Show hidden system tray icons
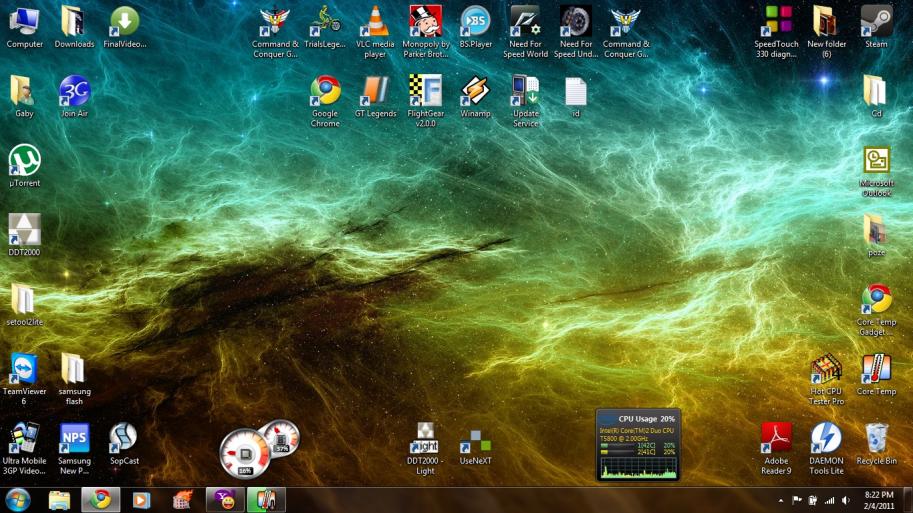 (x=778, y=499)
